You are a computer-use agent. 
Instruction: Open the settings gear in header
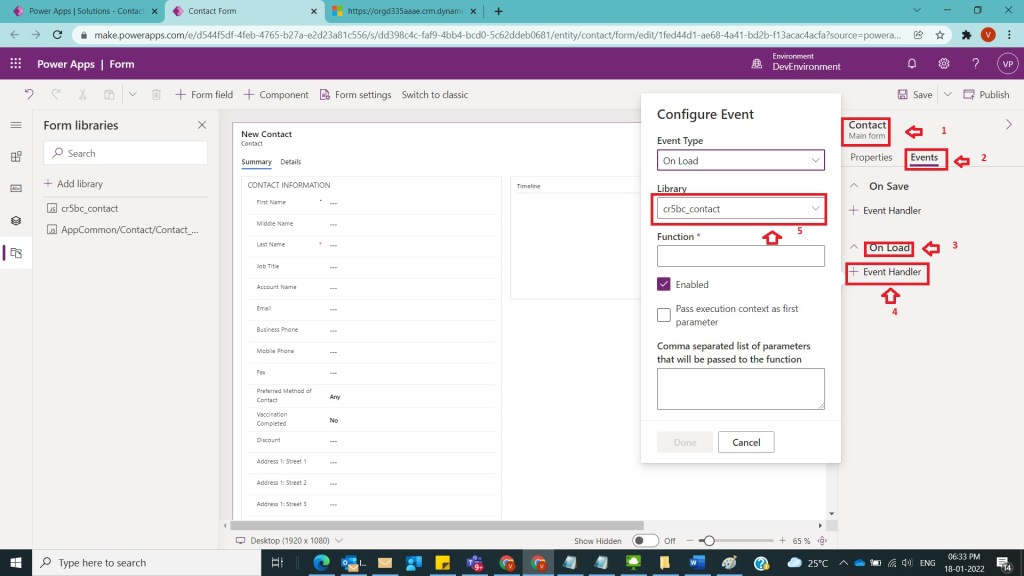(x=944, y=64)
